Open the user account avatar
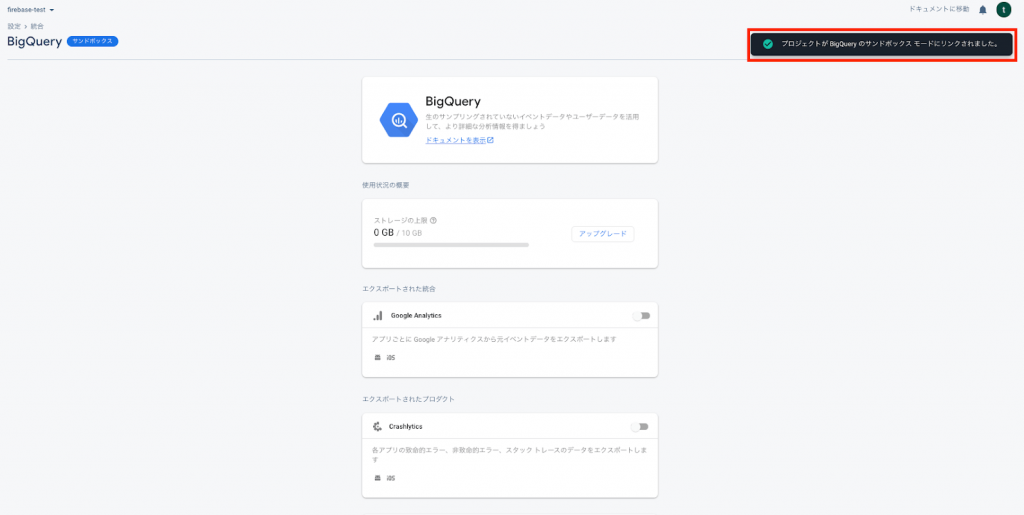This screenshot has height=515, width=1024. pyautogui.click(x=1003, y=10)
